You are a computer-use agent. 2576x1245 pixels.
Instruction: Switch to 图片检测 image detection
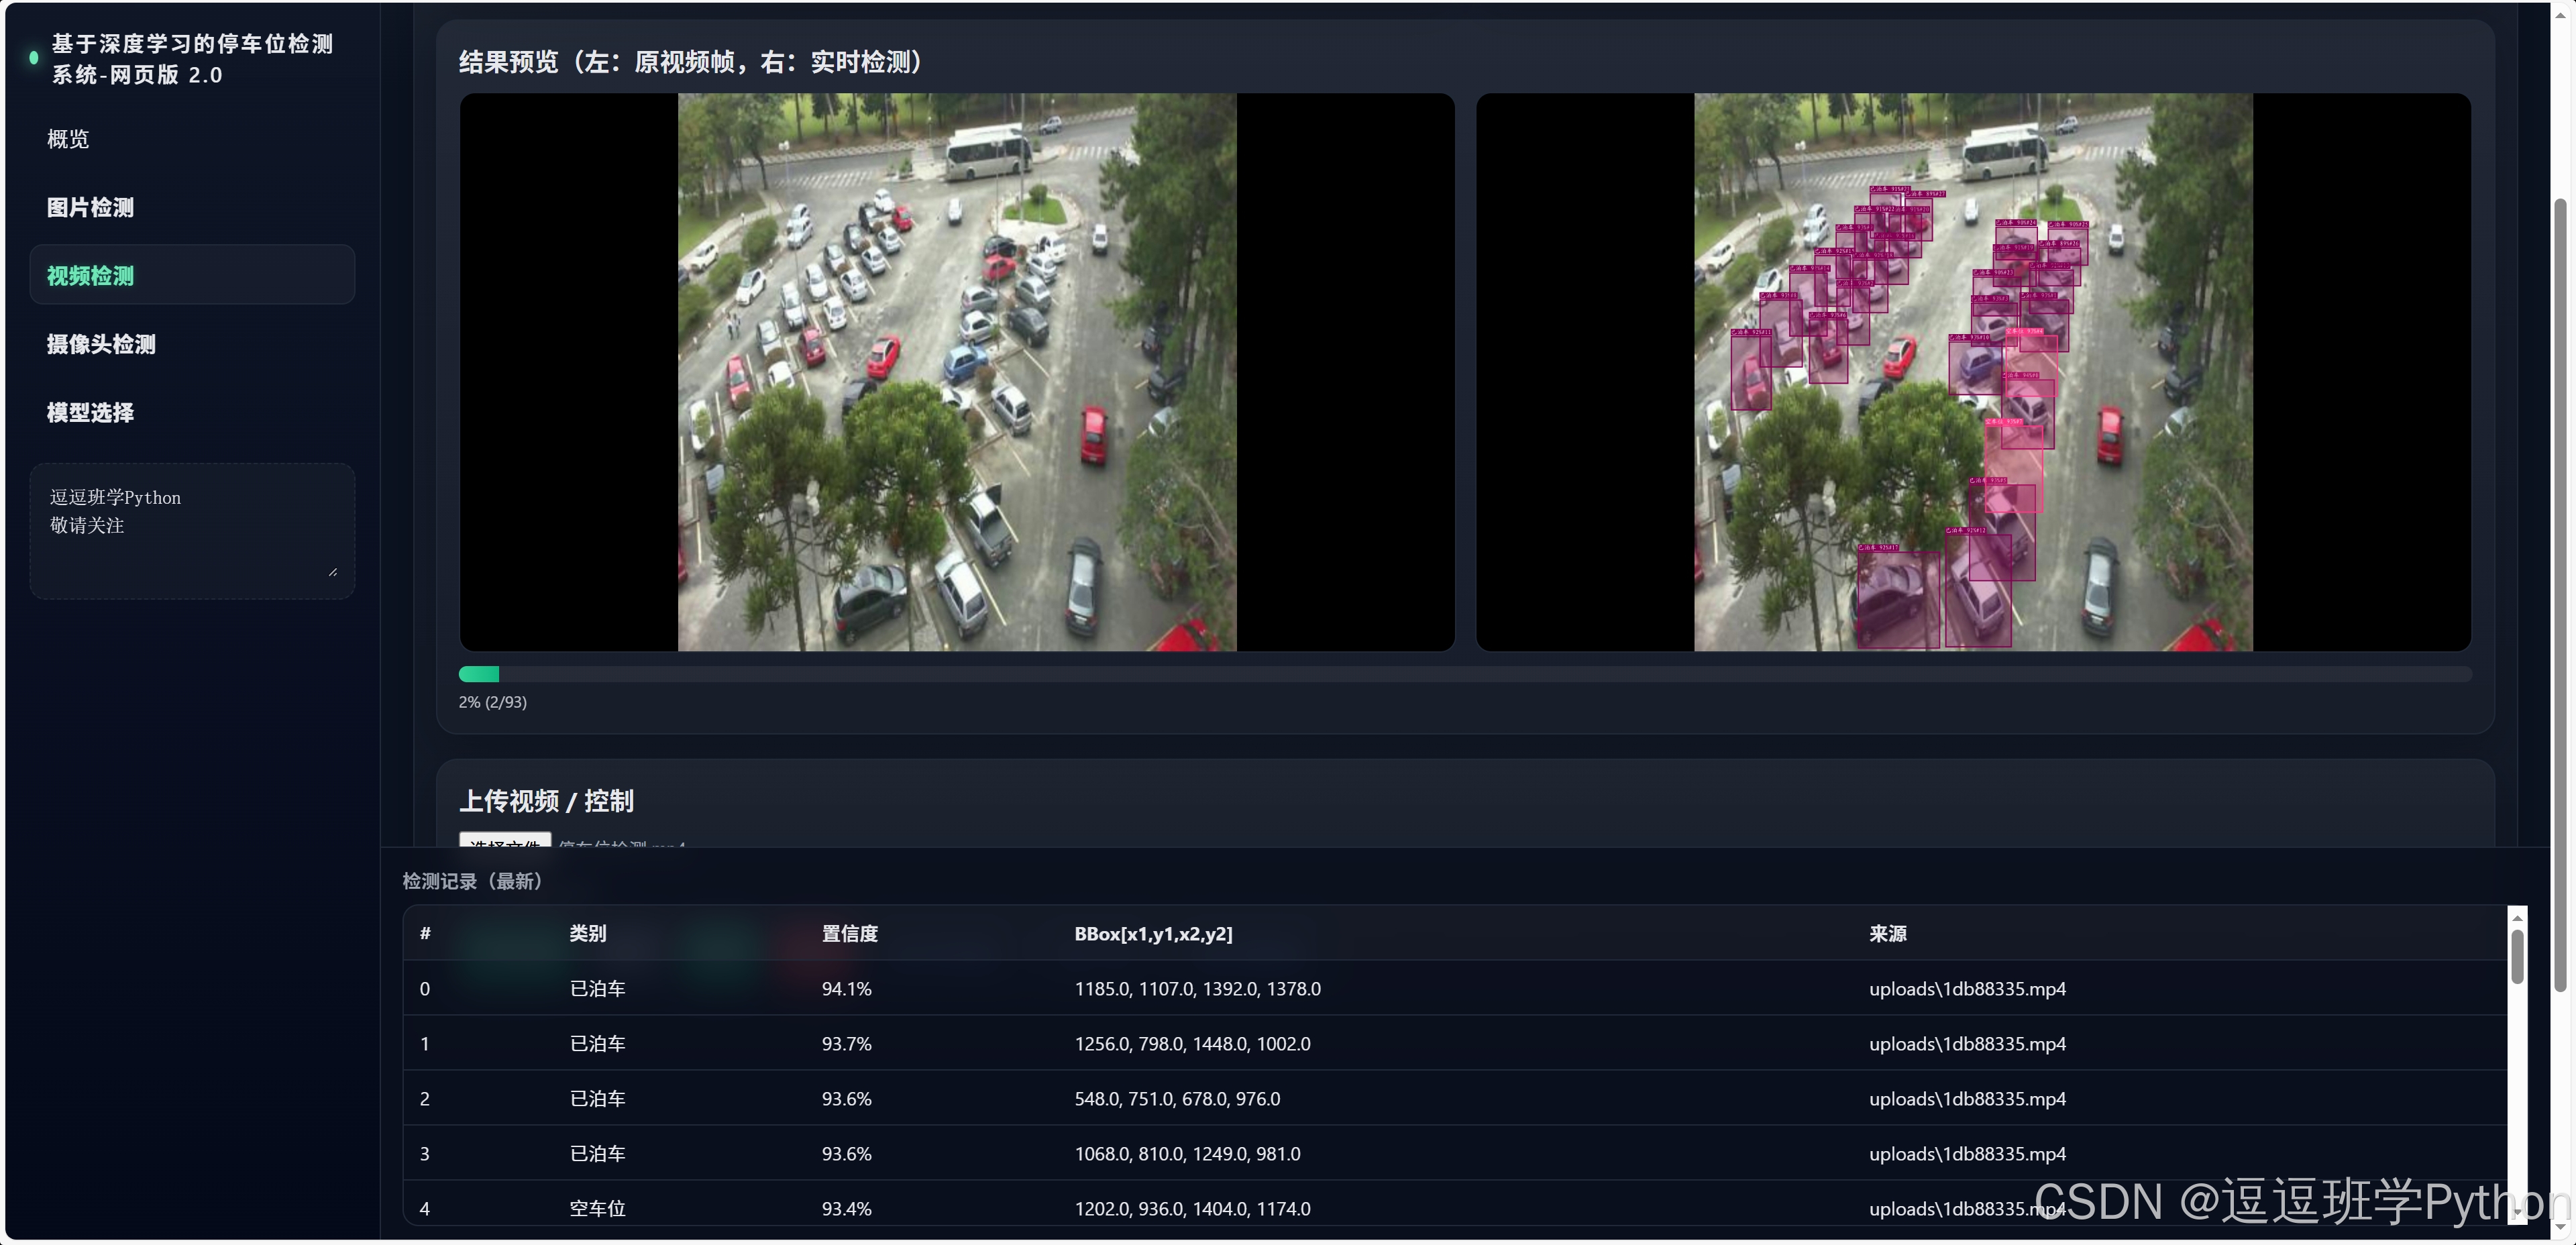tap(90, 207)
